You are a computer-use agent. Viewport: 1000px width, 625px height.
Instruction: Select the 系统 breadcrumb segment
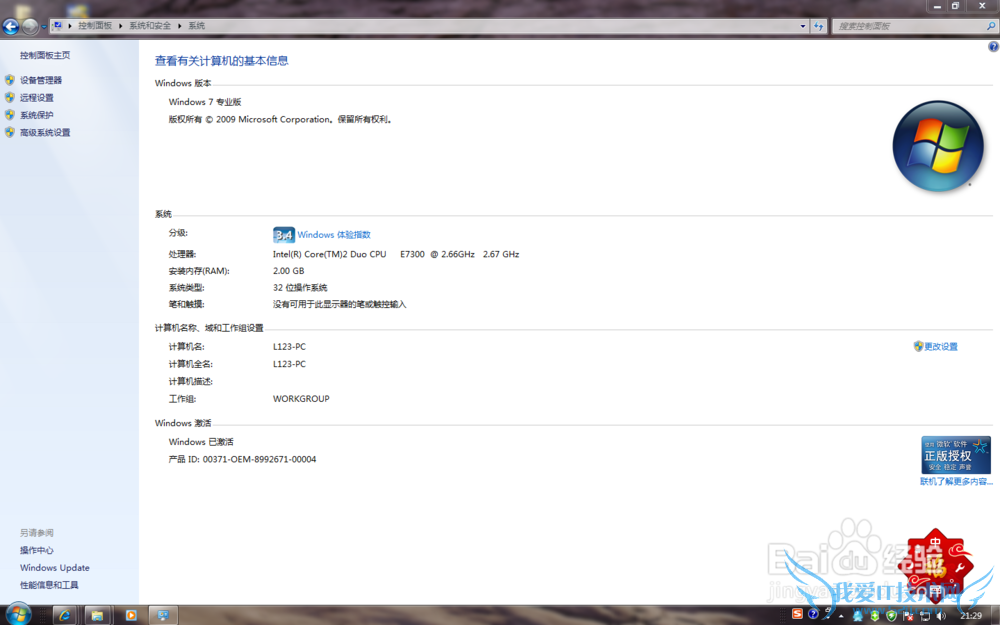pos(196,26)
